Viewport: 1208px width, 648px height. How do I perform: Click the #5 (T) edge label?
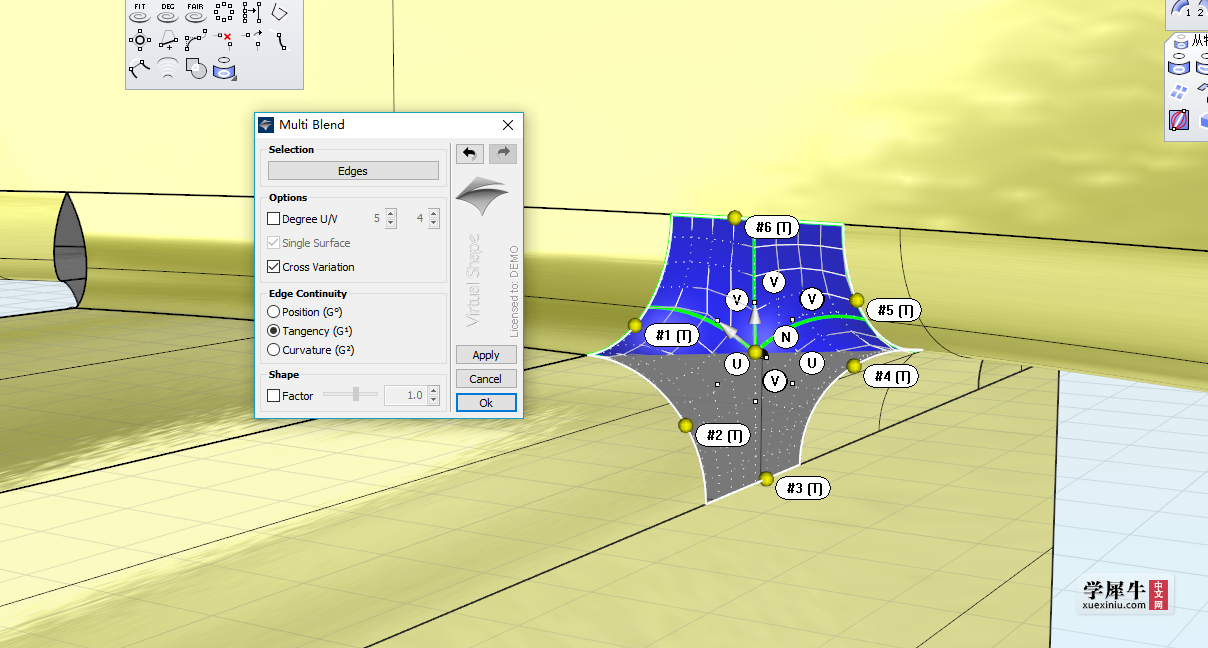(x=893, y=311)
